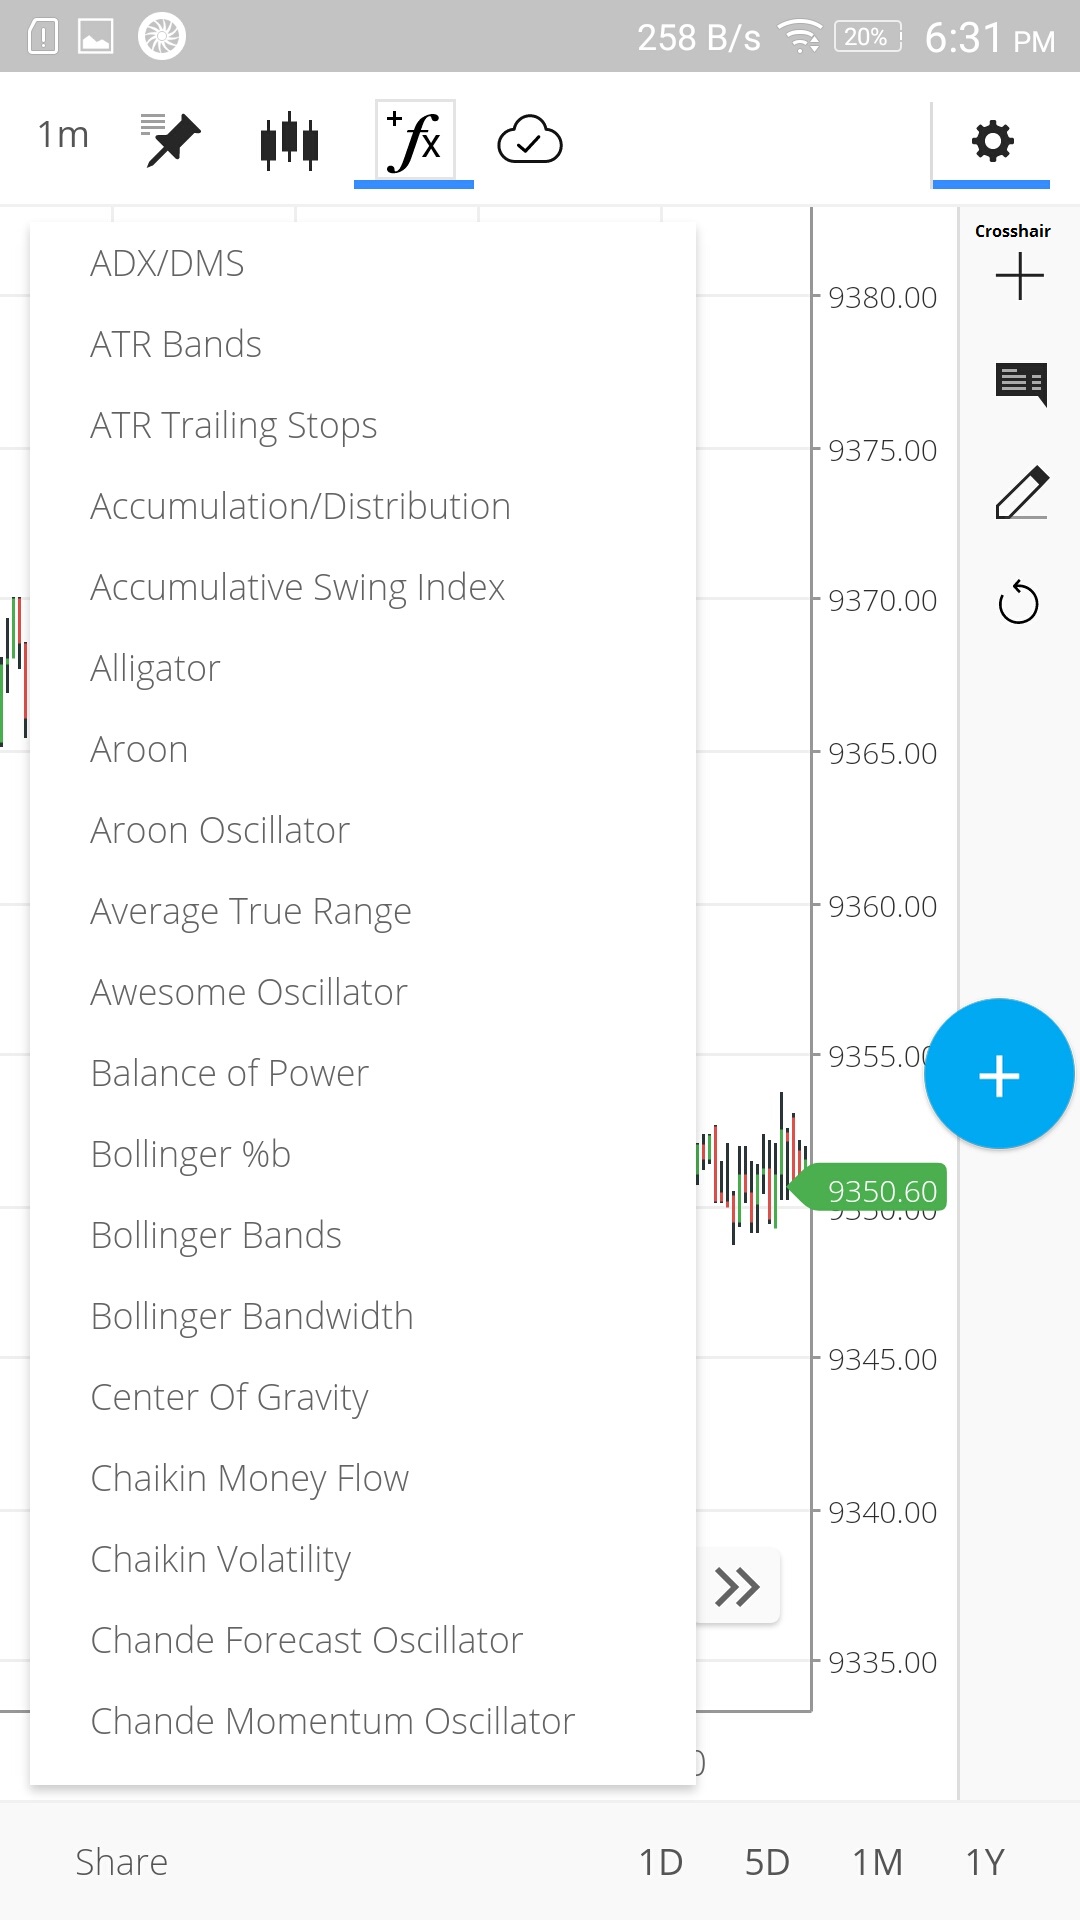This screenshot has height=1920, width=1080.
Task: Expand chart with double chevron arrow
Action: (x=738, y=1586)
